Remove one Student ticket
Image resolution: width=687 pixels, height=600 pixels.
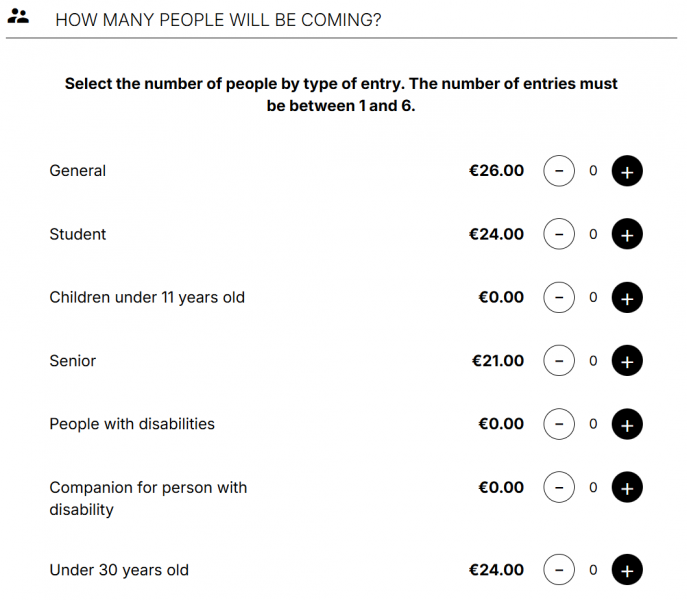click(x=559, y=234)
